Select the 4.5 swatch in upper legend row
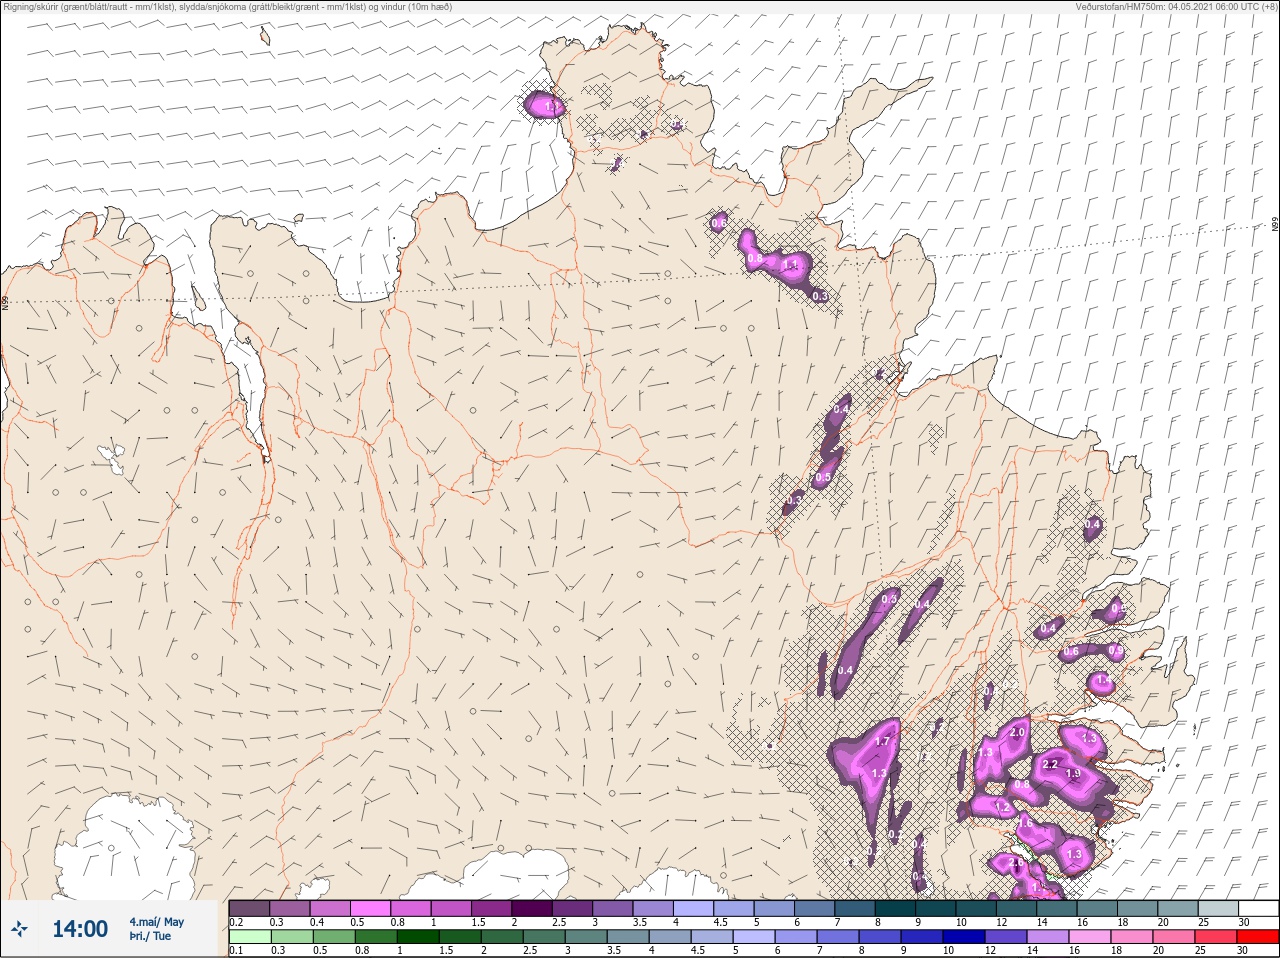 pyautogui.click(x=734, y=908)
